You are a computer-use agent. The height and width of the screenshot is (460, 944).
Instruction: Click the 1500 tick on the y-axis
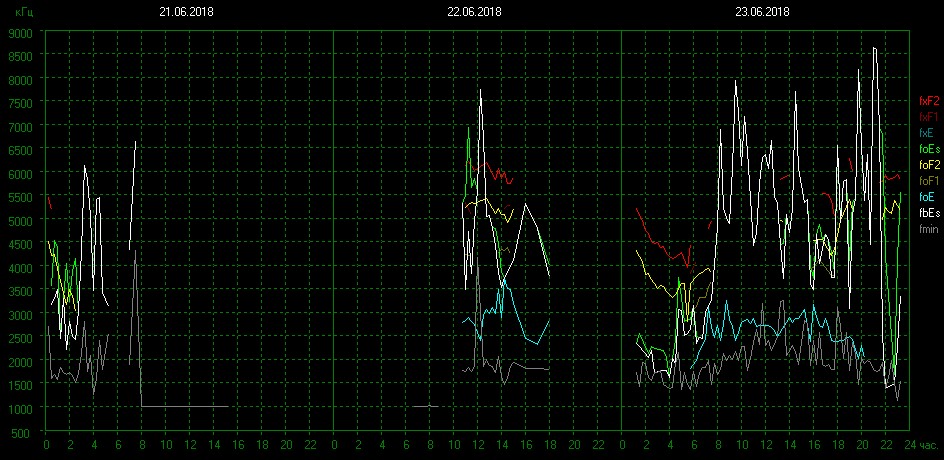(22, 385)
